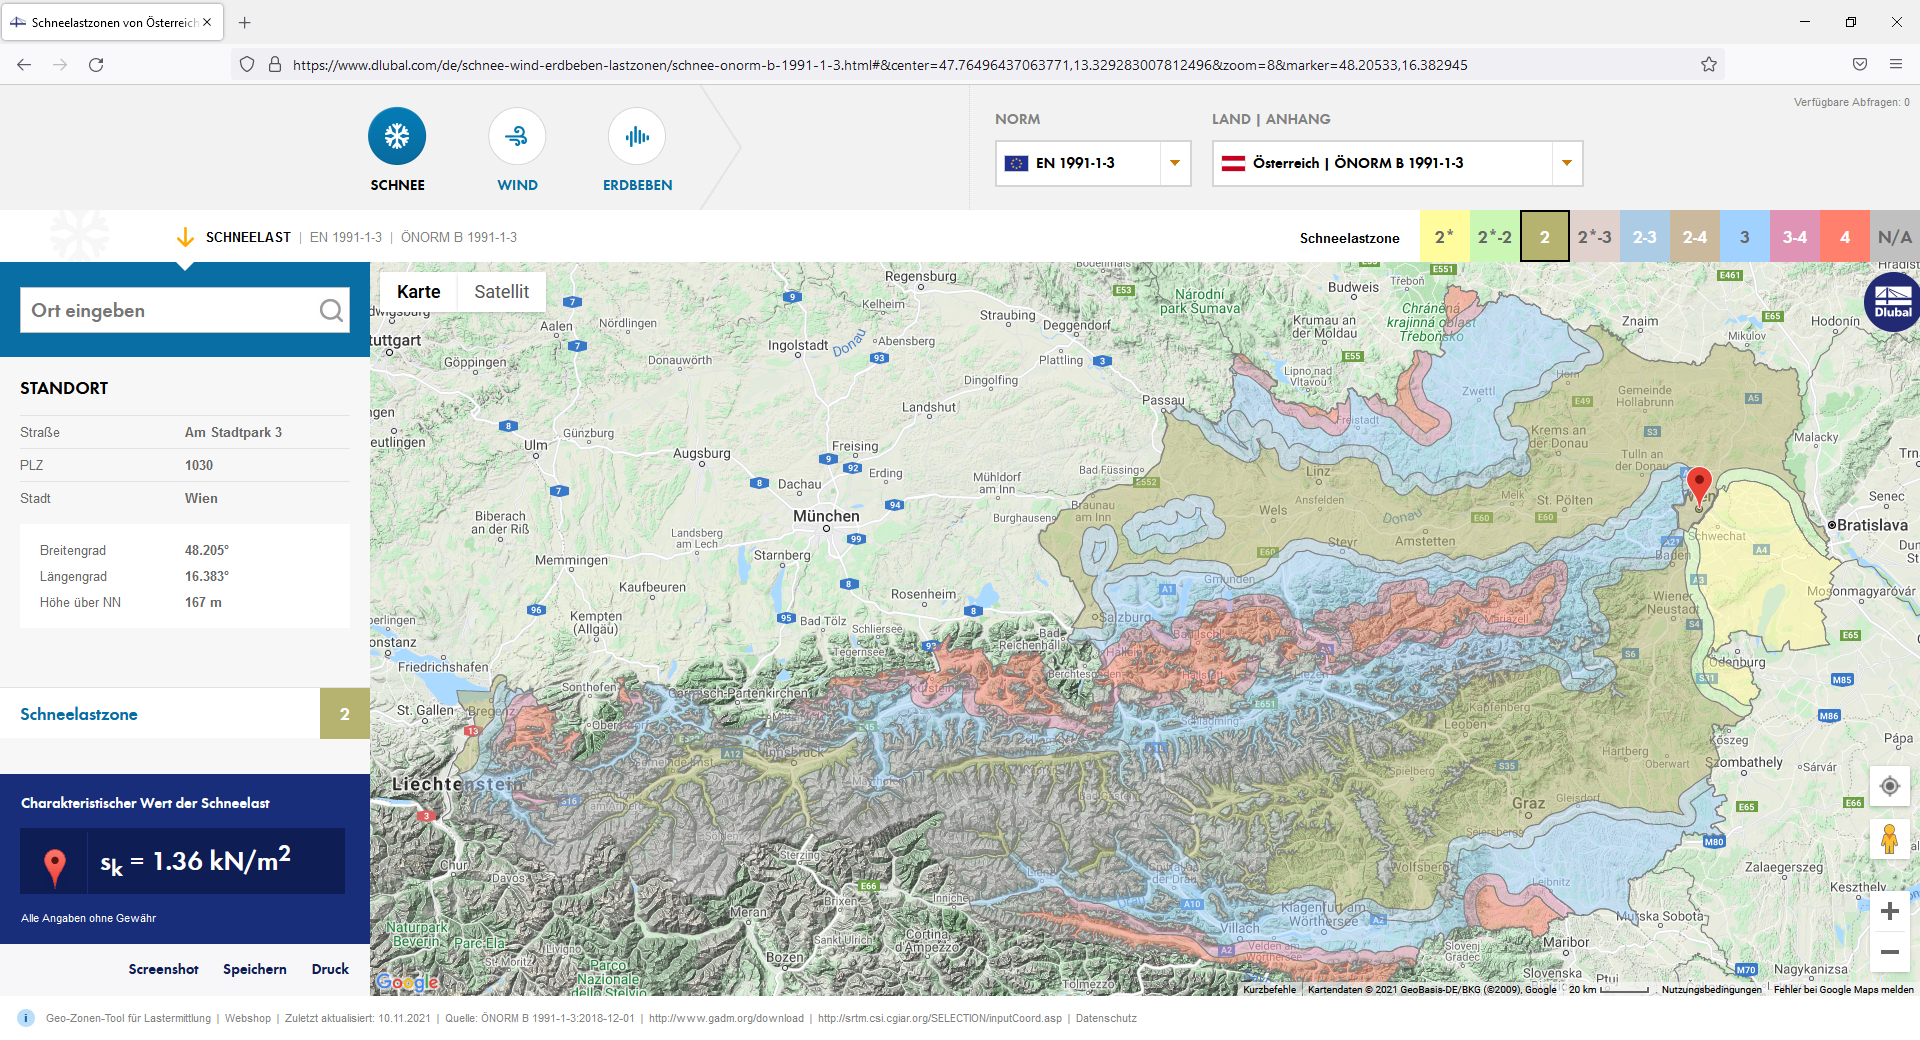Open the Datenschutz footer link
The height and width of the screenshot is (1040, 1920).
1106,1018
